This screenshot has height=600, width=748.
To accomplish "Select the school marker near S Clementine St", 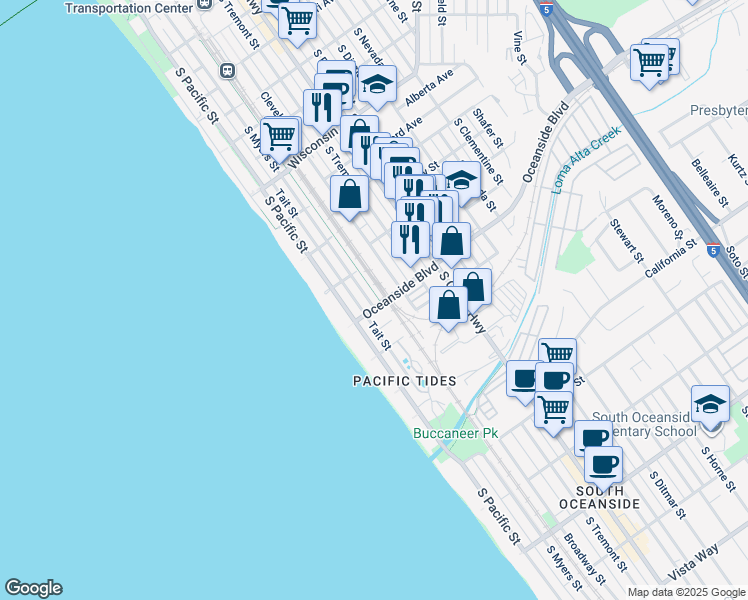I will click(460, 180).
